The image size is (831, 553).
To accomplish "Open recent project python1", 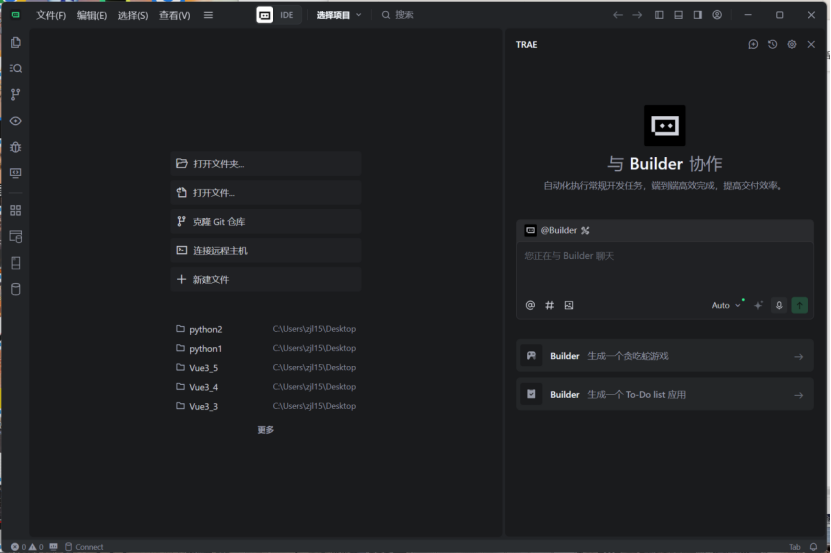I will click(x=266, y=348).
